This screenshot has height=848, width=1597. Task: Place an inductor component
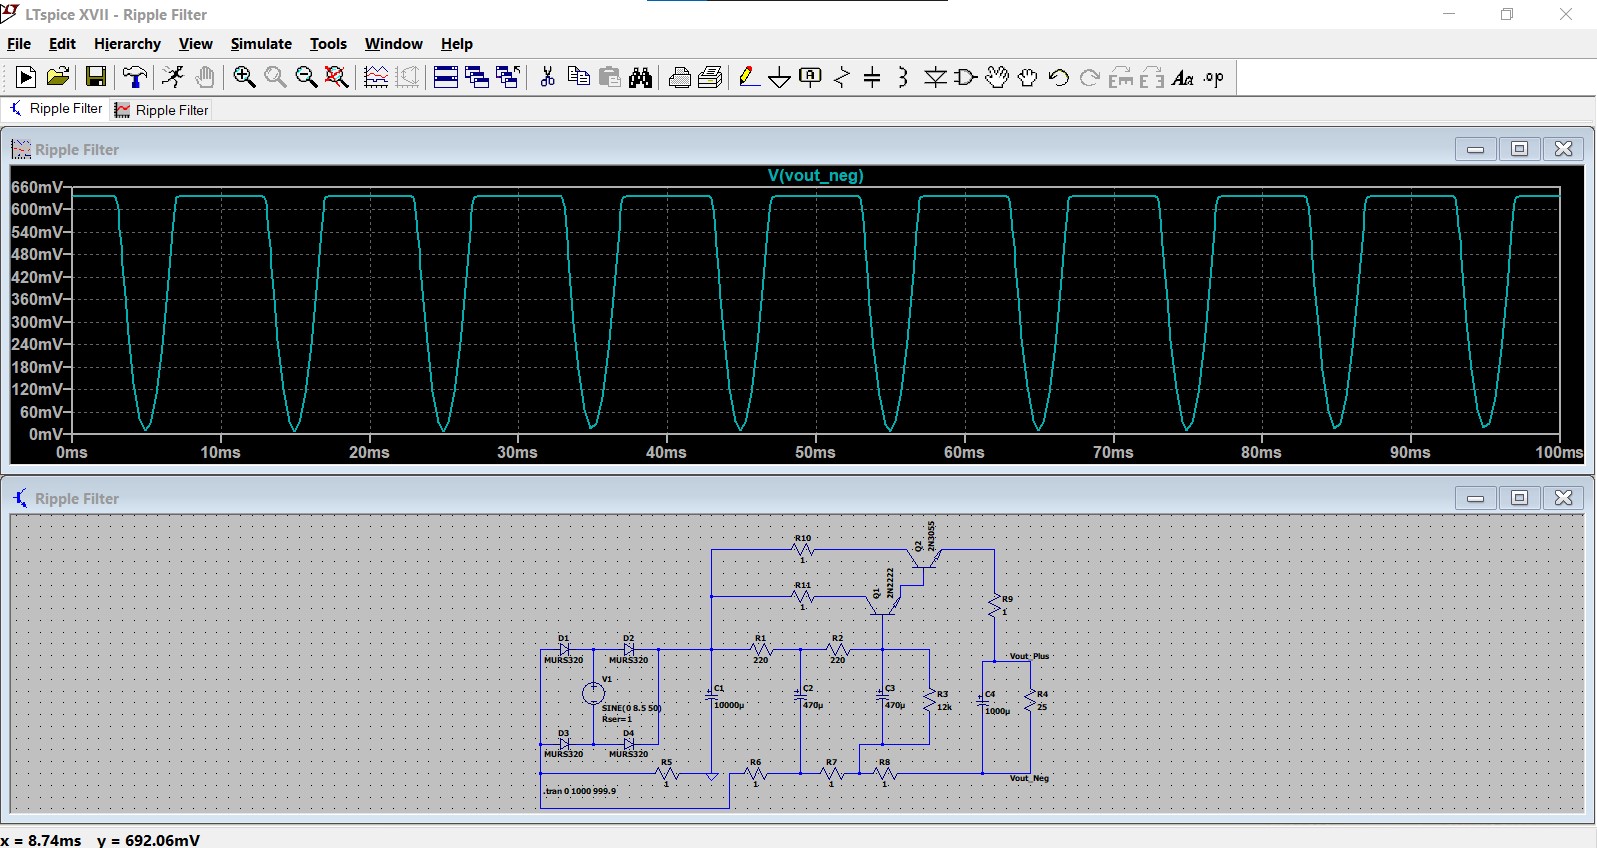pos(904,77)
